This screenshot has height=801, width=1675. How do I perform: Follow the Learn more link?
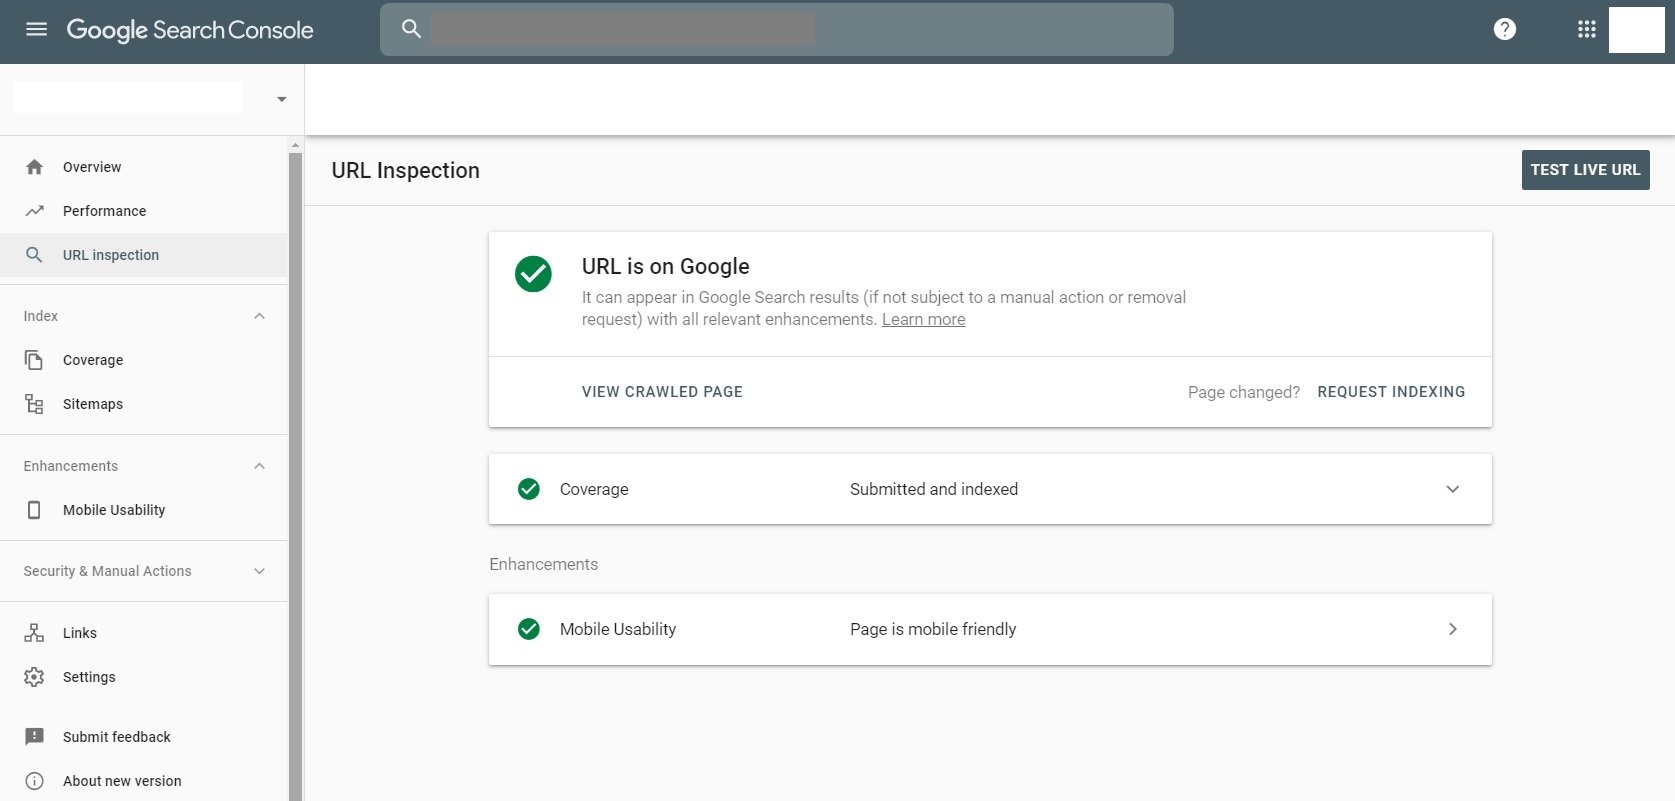(x=923, y=319)
